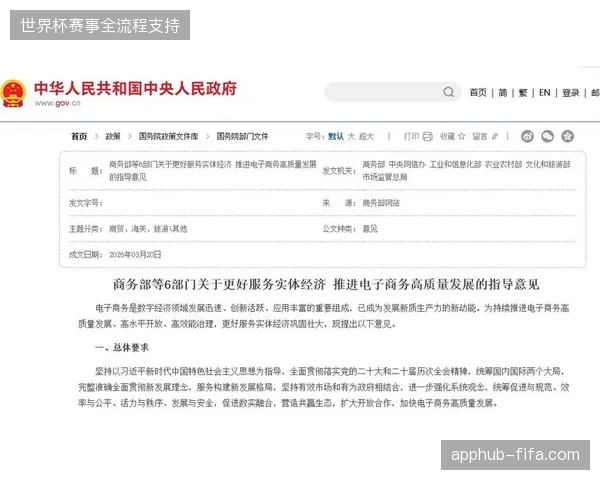Click the 一、总体要求 section heading
The height and width of the screenshot is (480, 600).
pyautogui.click(x=122, y=348)
